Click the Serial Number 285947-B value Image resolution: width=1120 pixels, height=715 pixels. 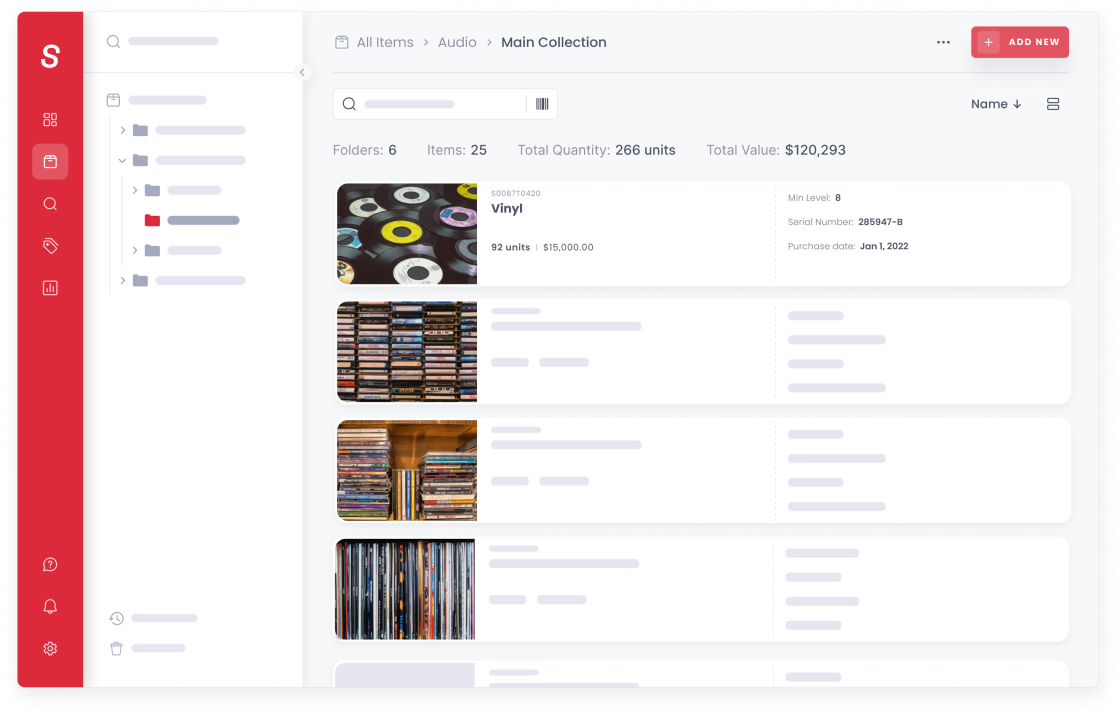(x=880, y=222)
